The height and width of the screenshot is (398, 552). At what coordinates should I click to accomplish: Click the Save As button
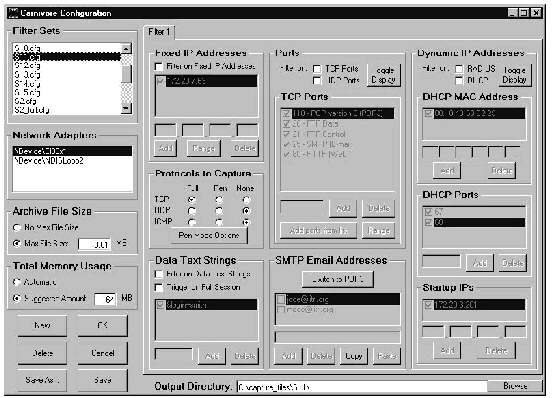pyautogui.click(x=42, y=380)
